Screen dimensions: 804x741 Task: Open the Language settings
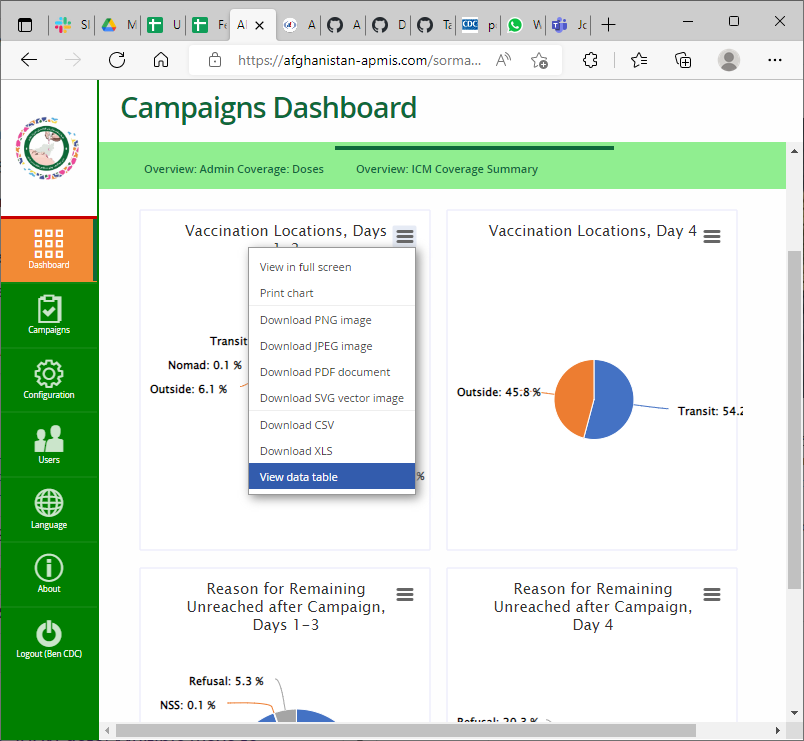click(x=48, y=509)
